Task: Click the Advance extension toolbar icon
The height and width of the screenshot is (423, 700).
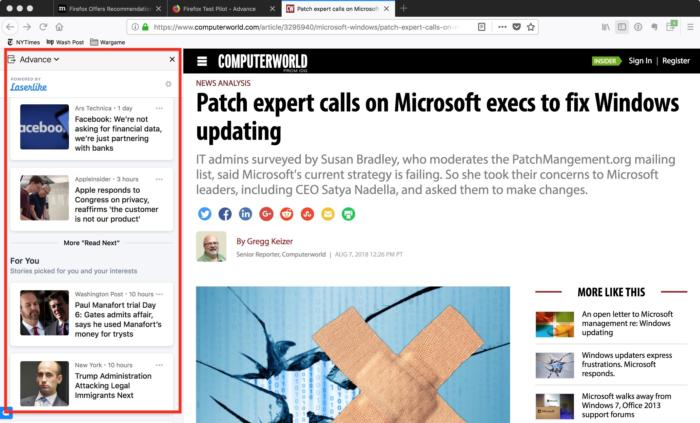Action: (x=671, y=26)
